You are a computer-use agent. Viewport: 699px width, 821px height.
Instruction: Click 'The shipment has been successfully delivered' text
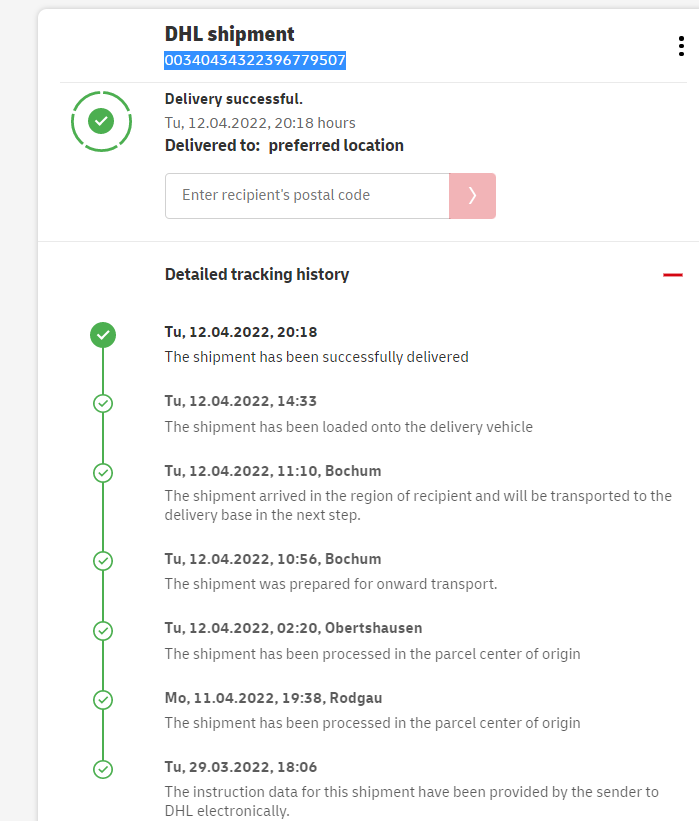pos(316,357)
